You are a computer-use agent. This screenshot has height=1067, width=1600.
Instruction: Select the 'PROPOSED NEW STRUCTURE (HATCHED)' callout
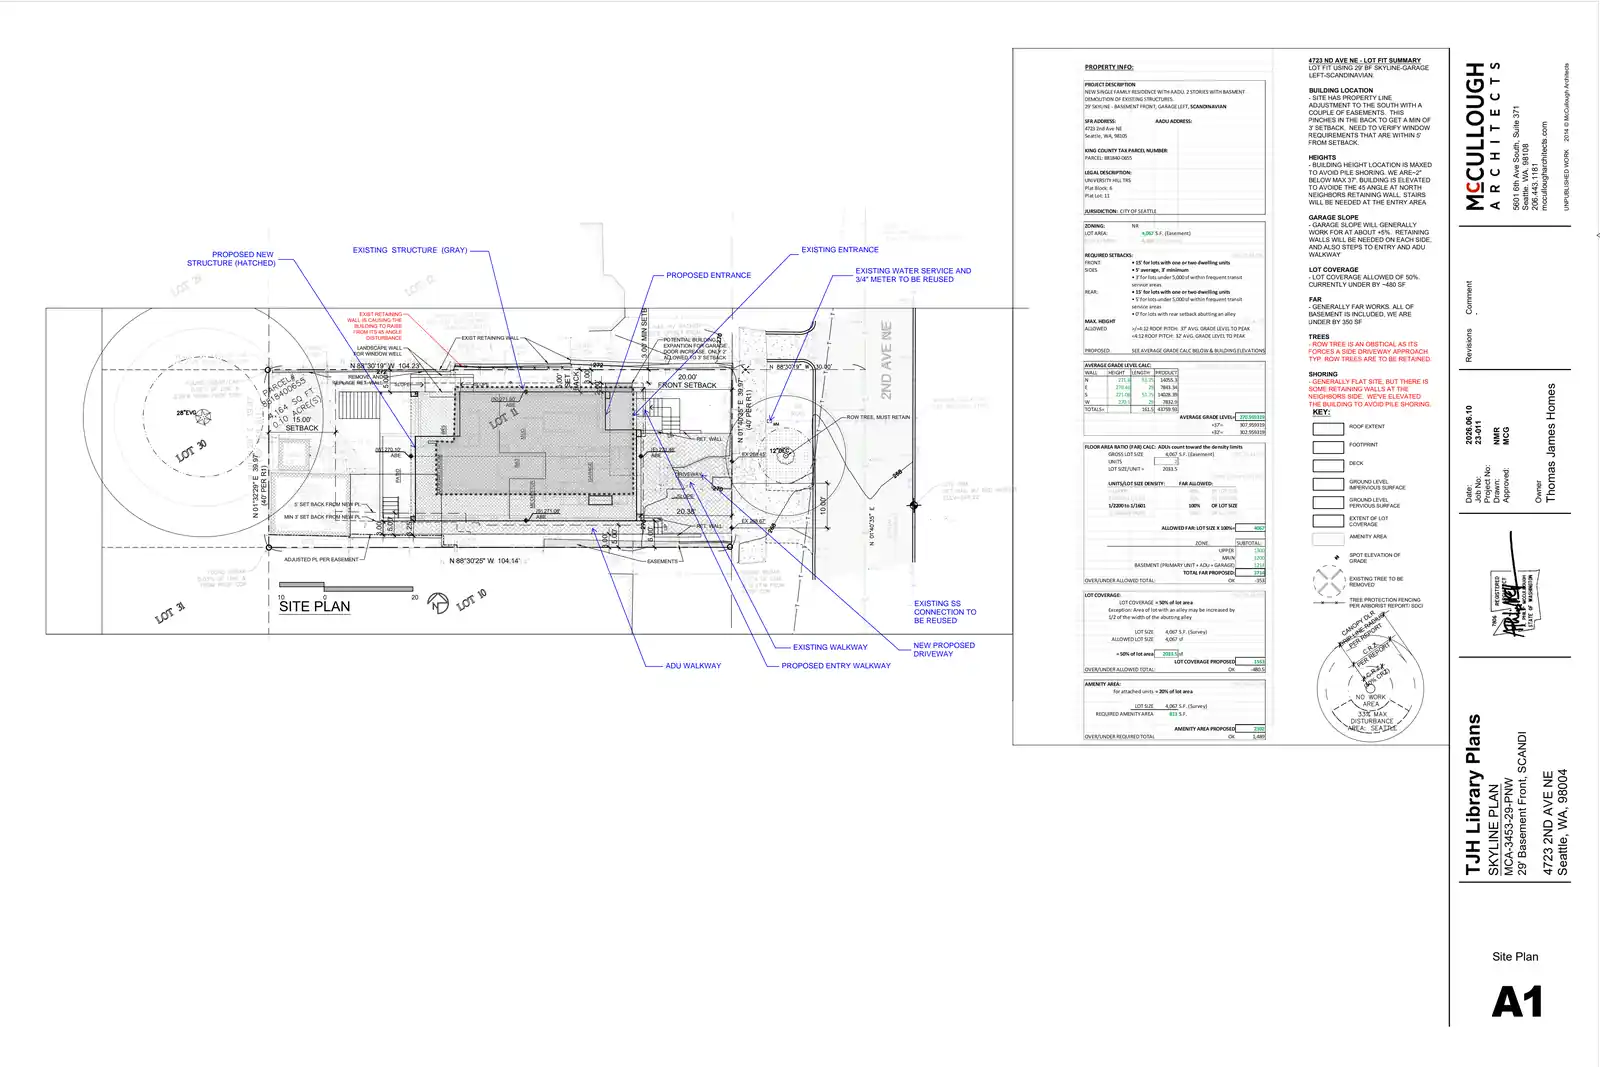230,259
